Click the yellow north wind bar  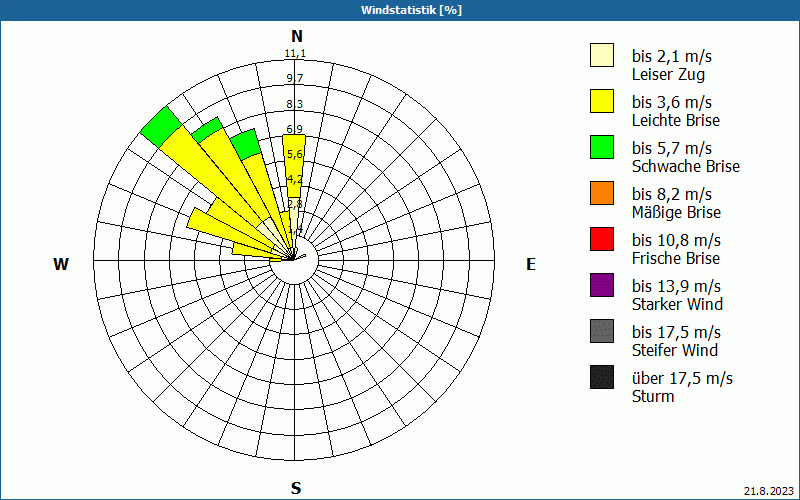(x=294, y=166)
